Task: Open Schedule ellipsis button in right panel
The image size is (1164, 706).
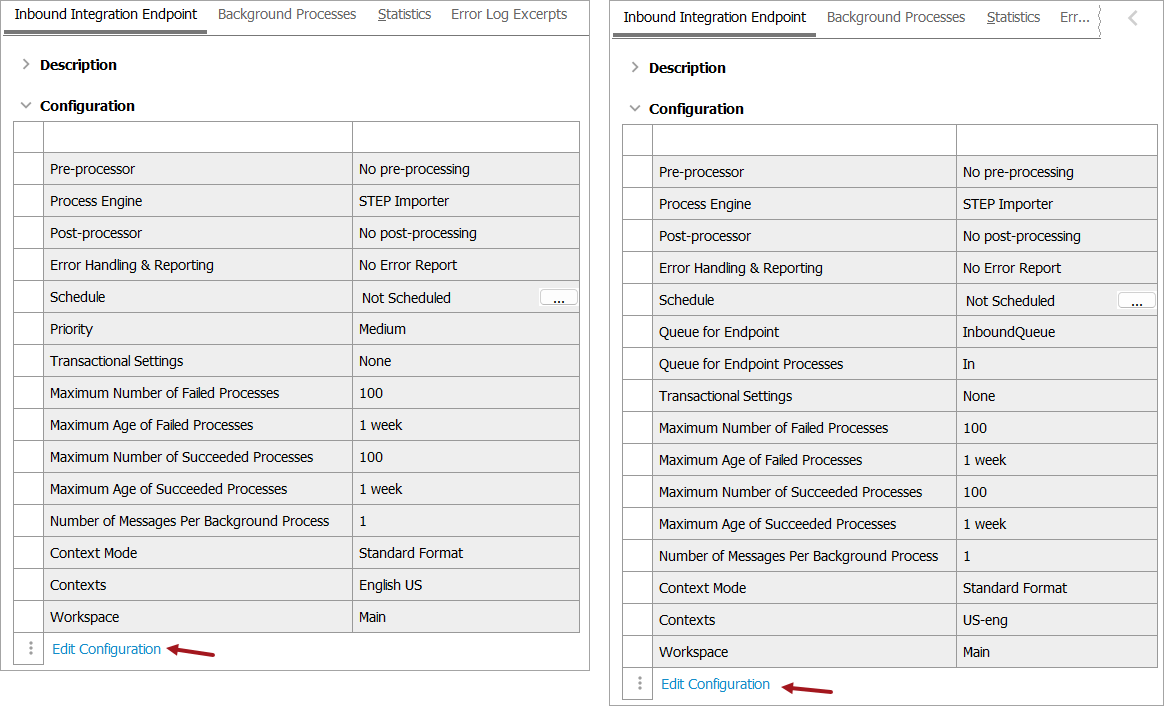Action: pos(1136,300)
